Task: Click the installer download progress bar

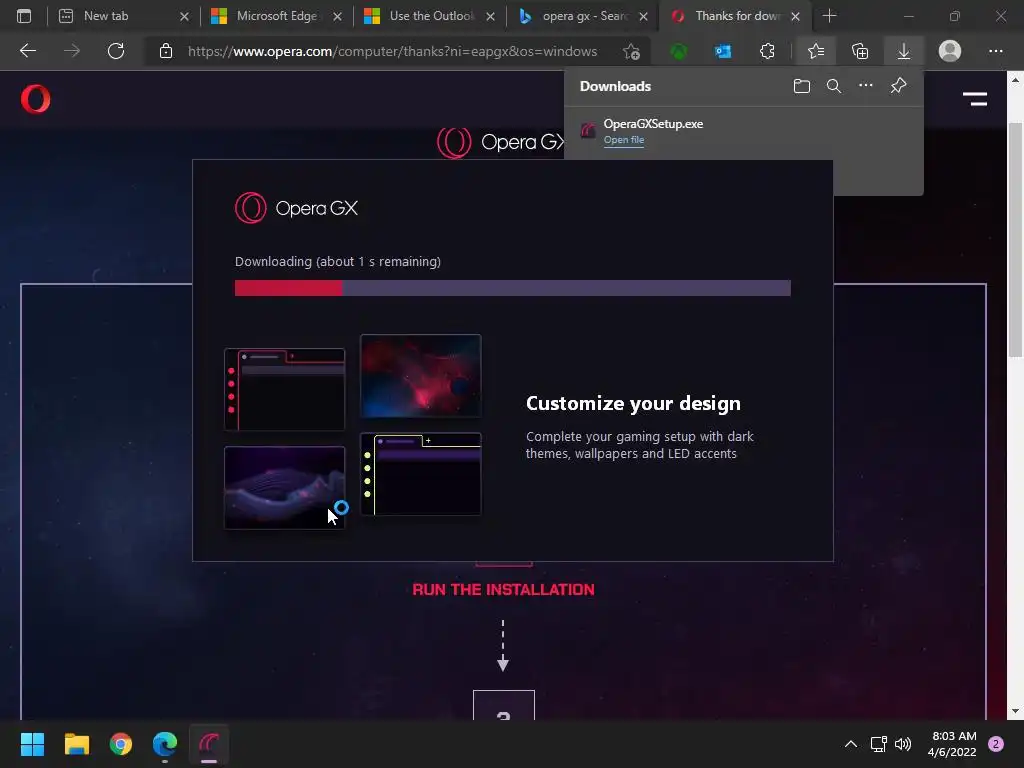Action: (513, 288)
